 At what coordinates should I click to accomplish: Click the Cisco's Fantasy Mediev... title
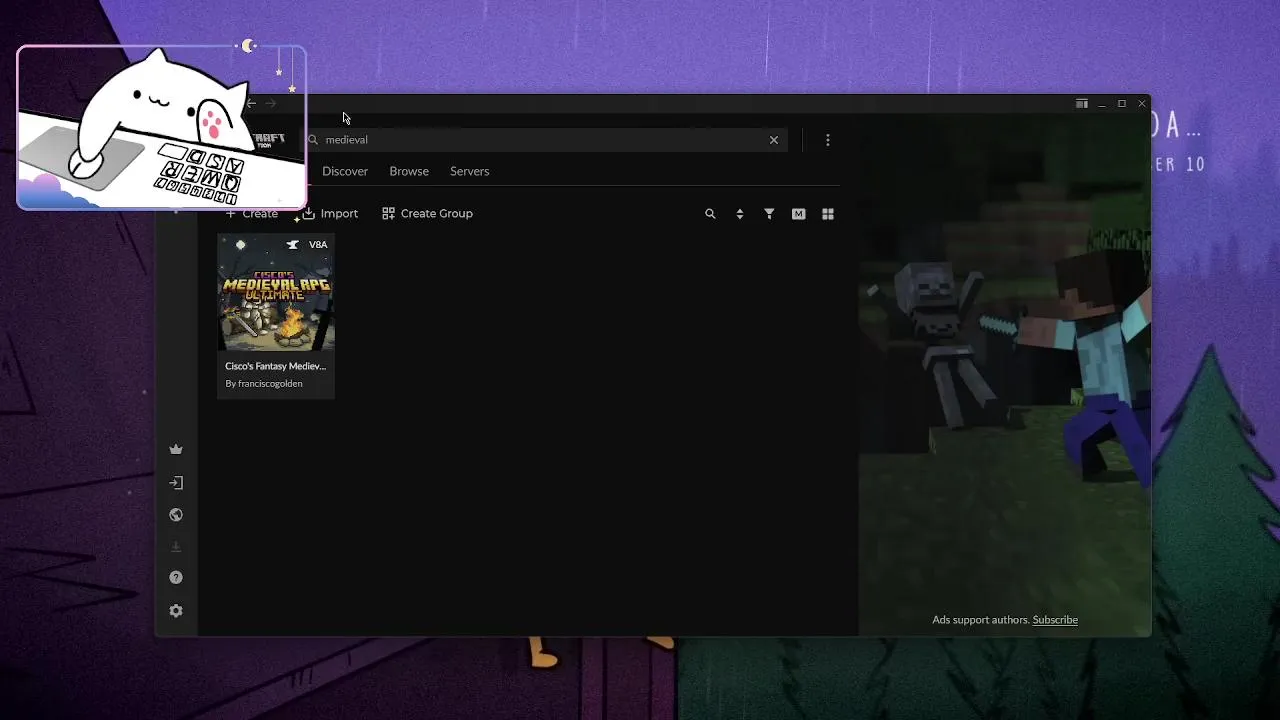[x=275, y=366]
